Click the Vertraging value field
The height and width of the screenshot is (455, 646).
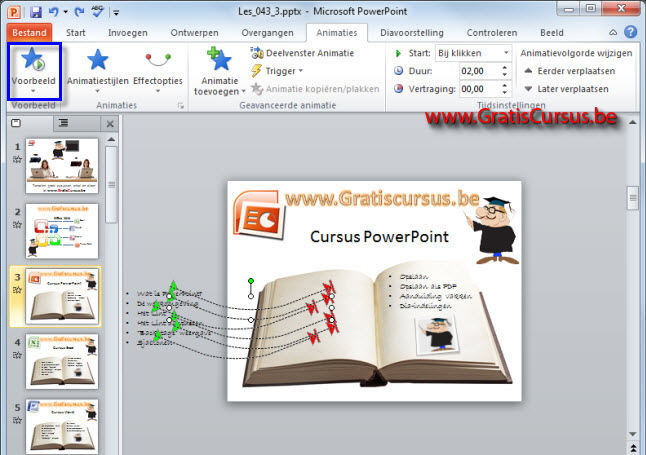[x=479, y=89]
